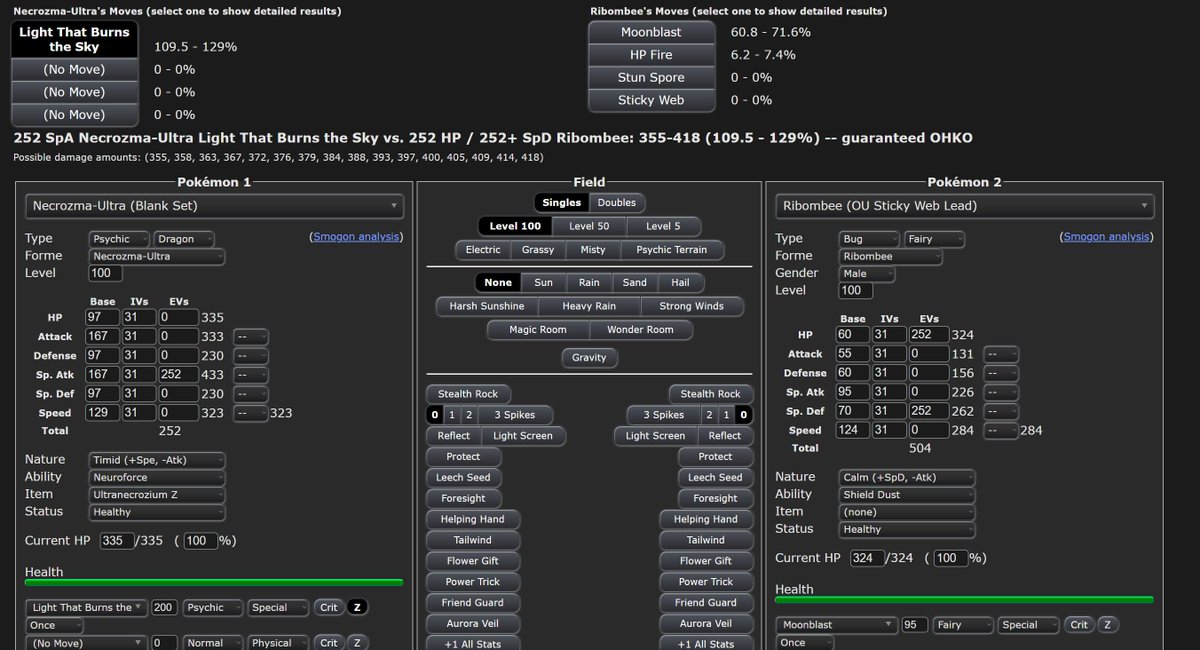Toggle right side Leech Seed
Image resolution: width=1200 pixels, height=650 pixels.
(715, 477)
